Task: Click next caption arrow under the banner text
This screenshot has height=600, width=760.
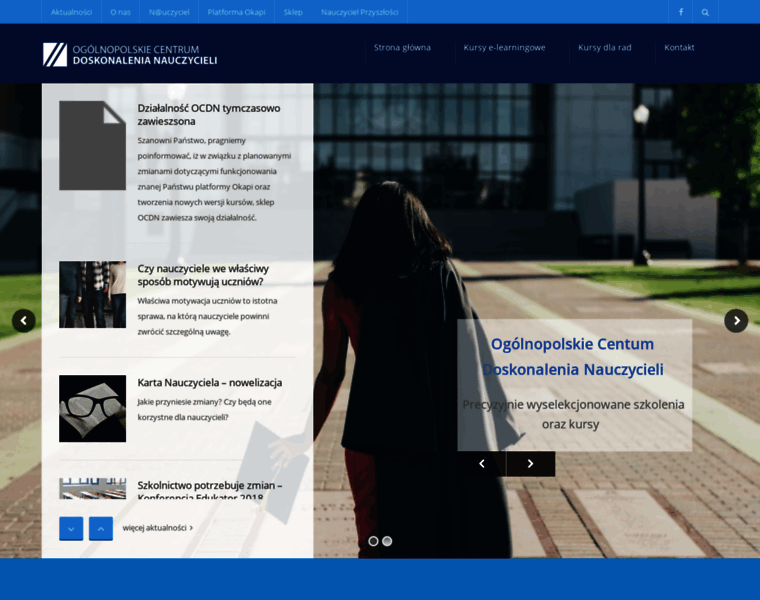Action: 530,464
